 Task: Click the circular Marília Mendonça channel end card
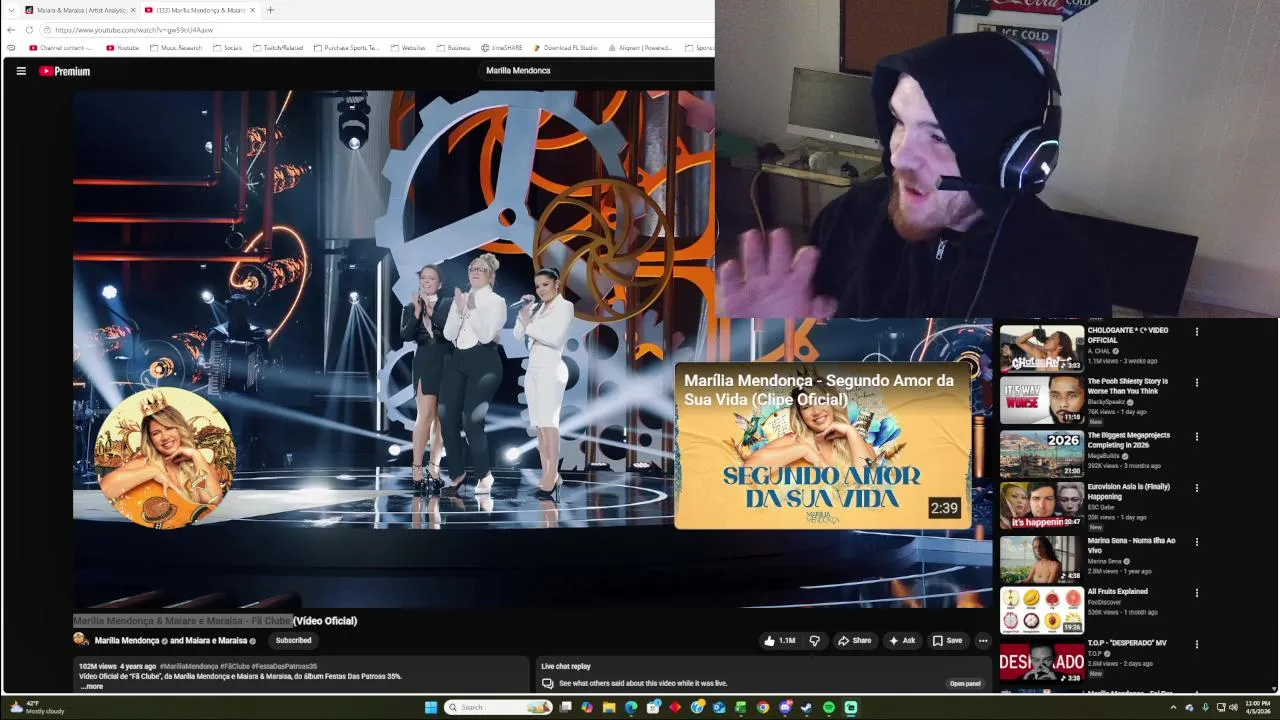164,457
